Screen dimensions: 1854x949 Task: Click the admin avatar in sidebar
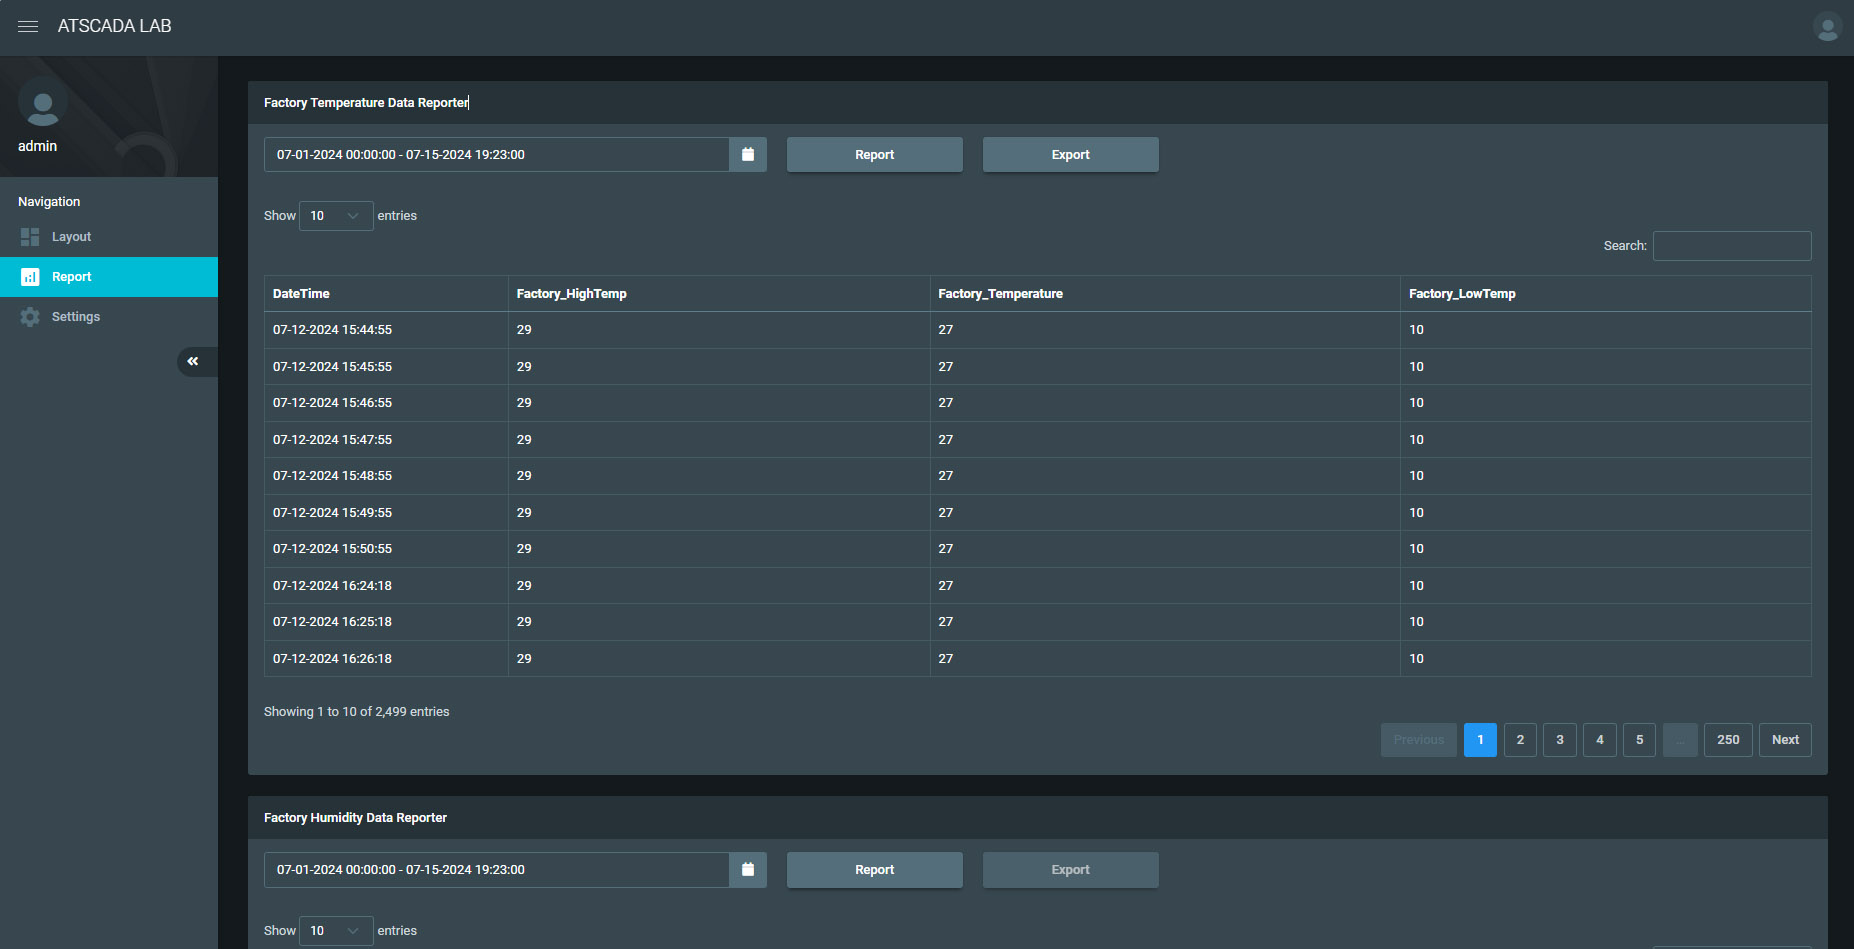(x=43, y=104)
